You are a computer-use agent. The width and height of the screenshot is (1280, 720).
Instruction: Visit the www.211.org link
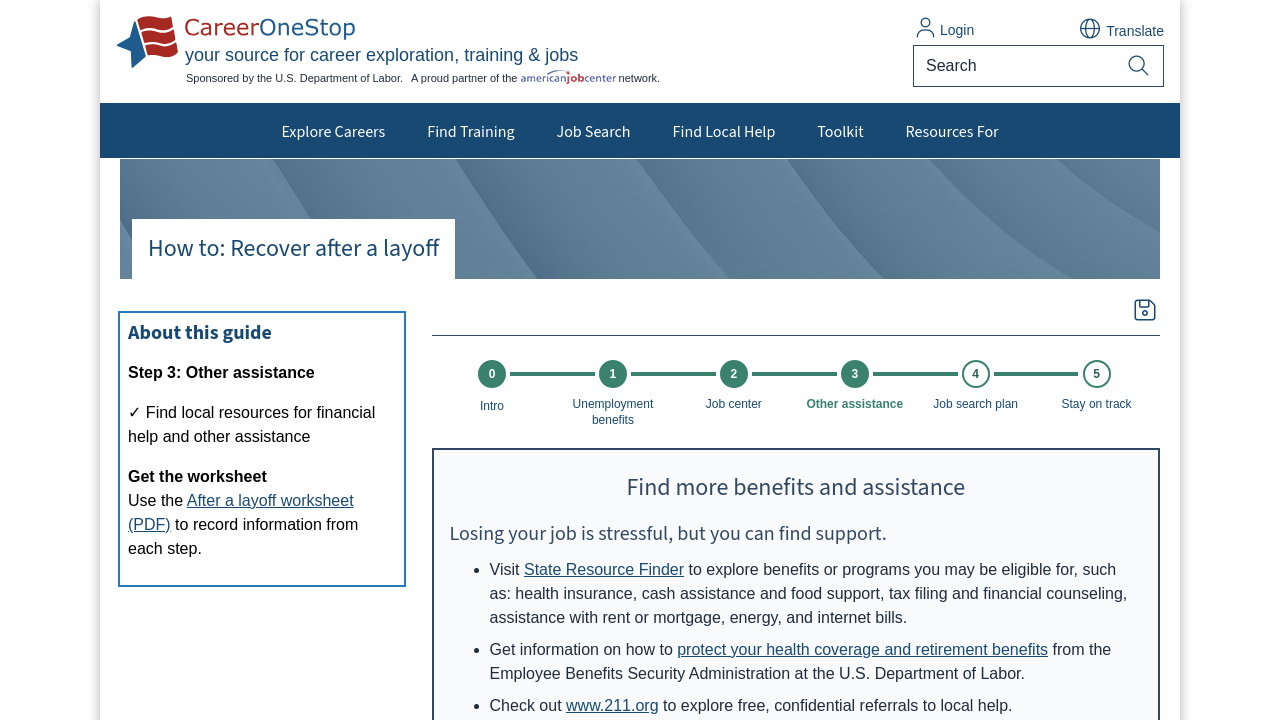coord(612,705)
